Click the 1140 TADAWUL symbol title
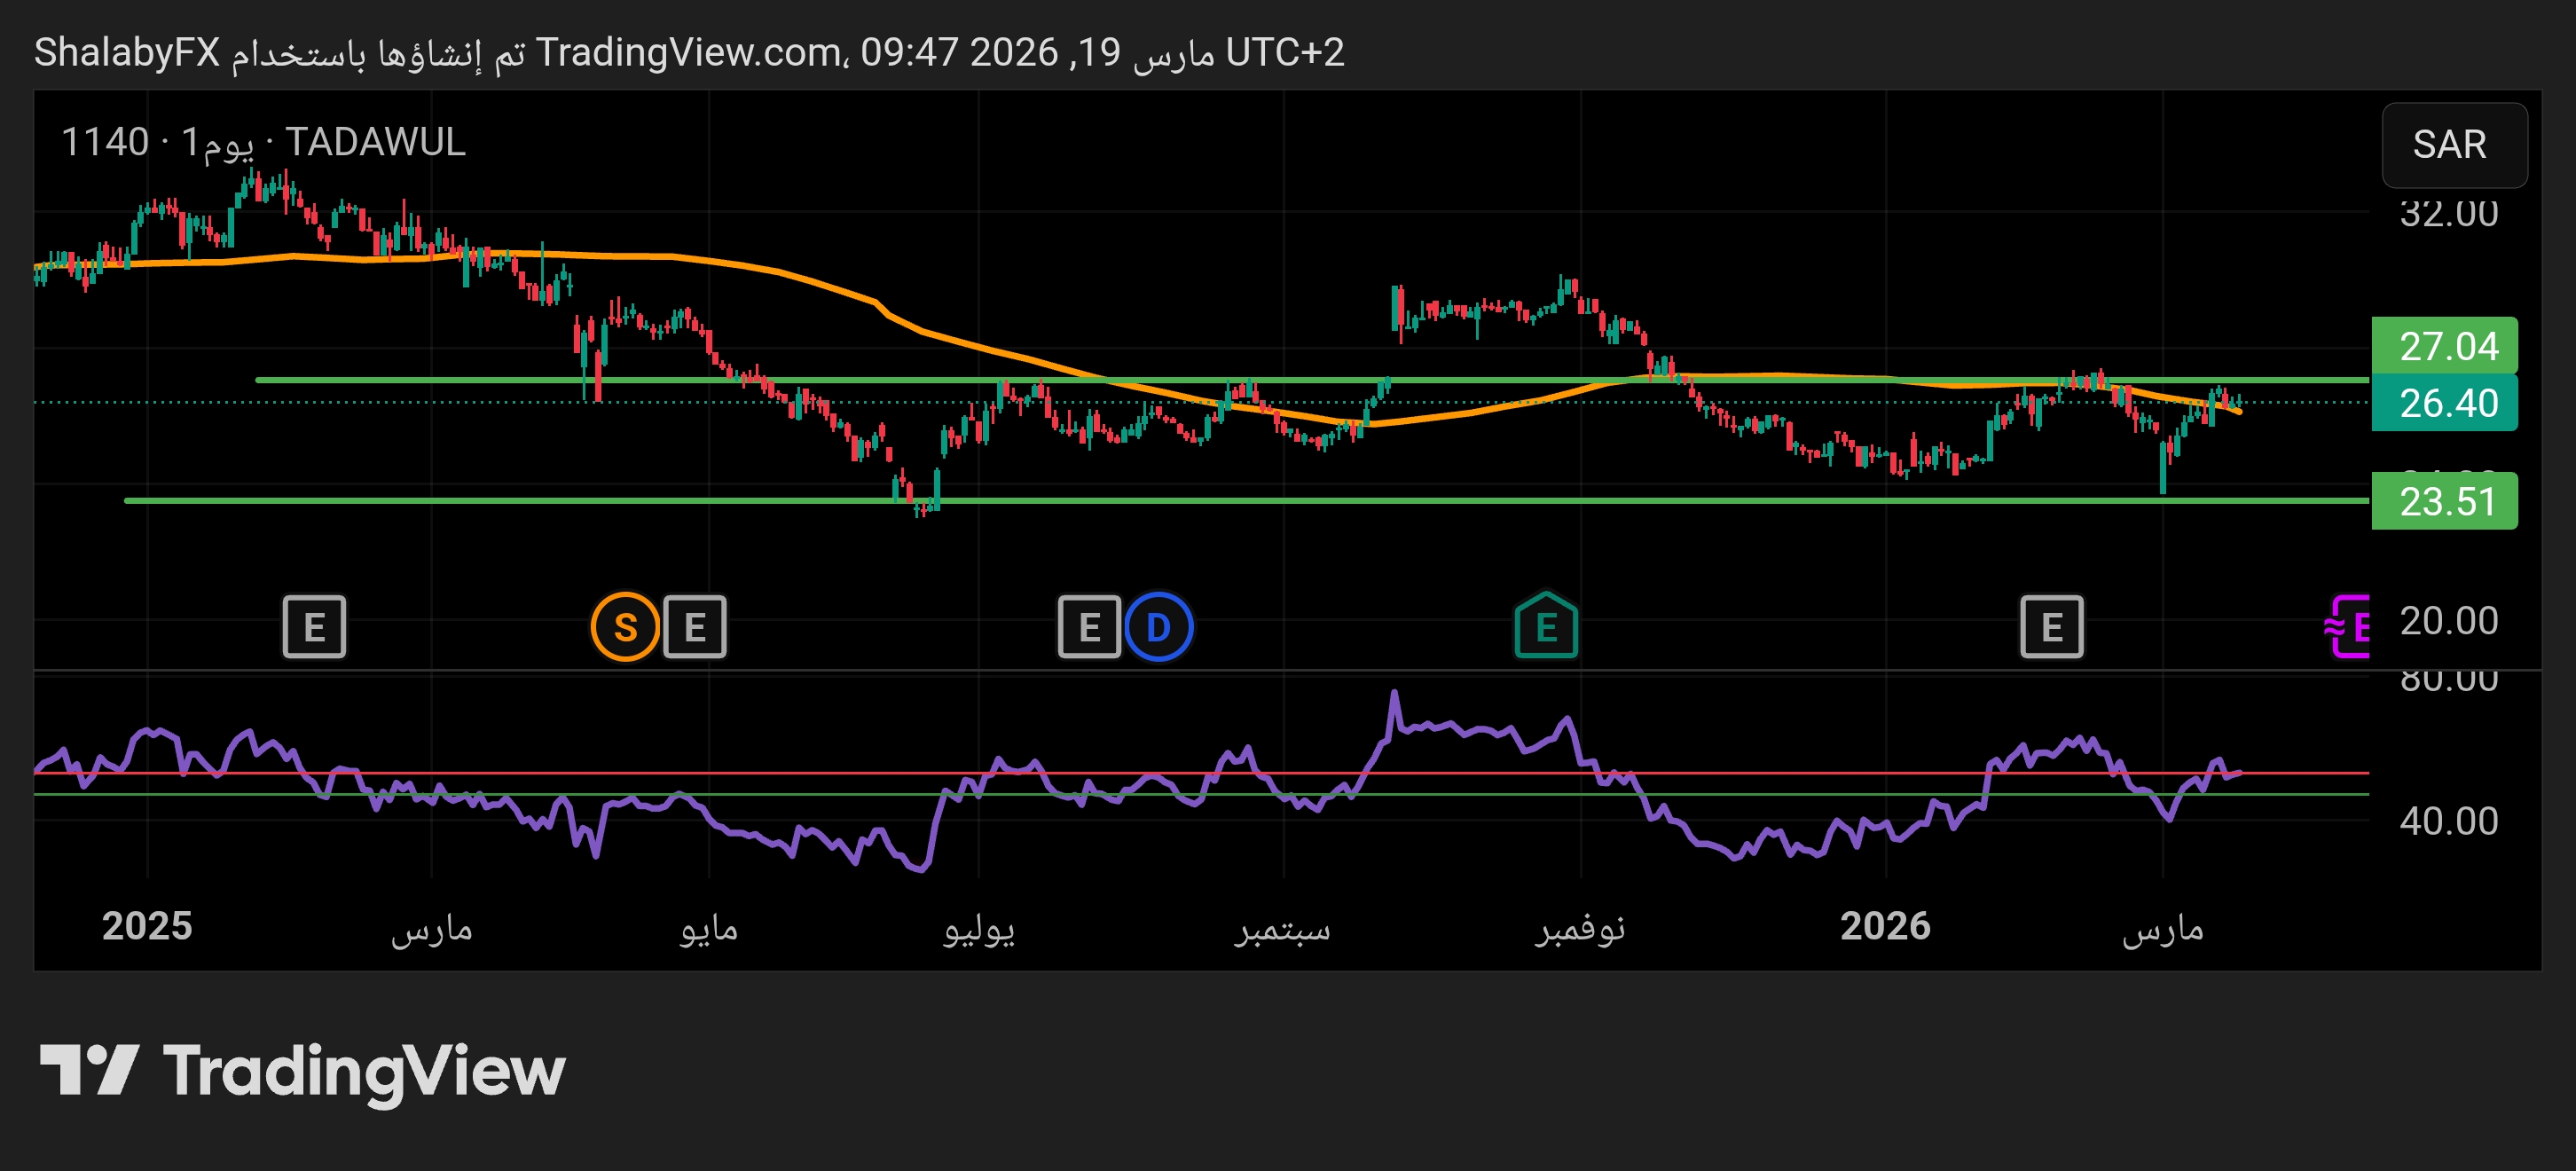Viewport: 2576px width, 1171px height. 263,142
